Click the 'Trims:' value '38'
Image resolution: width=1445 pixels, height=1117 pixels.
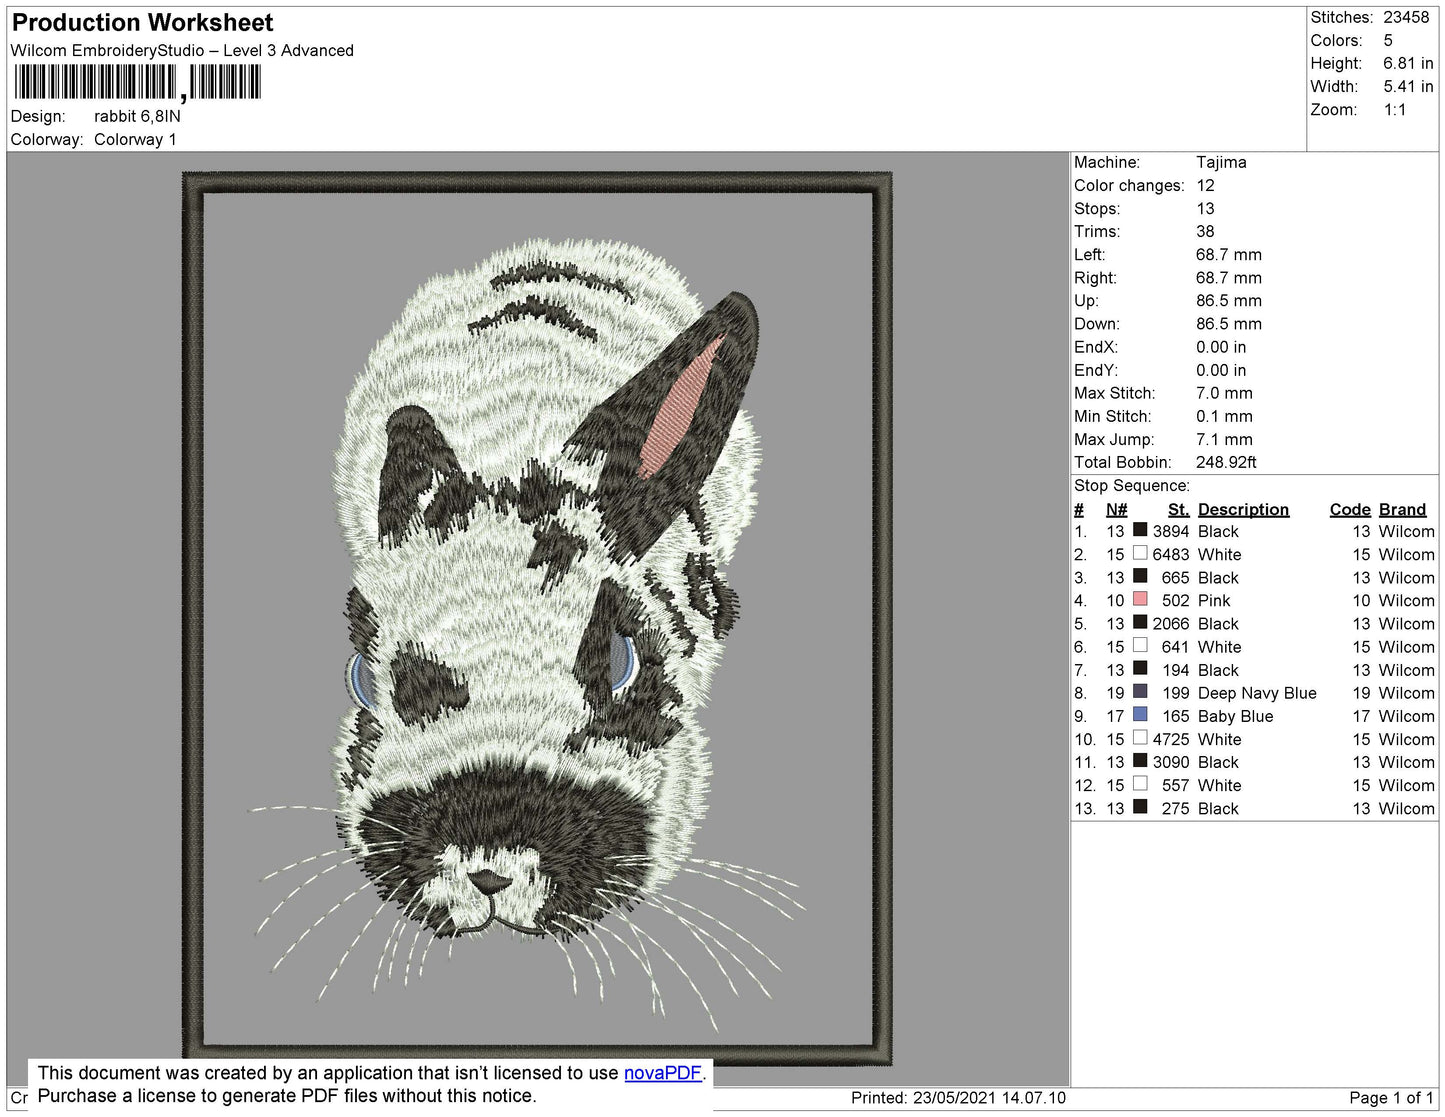1205,231
